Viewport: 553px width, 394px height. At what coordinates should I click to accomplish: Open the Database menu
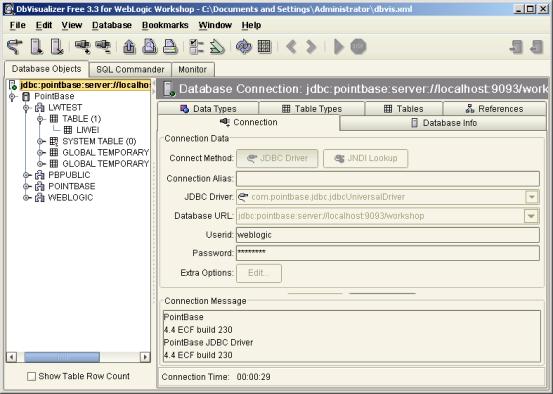click(x=112, y=25)
